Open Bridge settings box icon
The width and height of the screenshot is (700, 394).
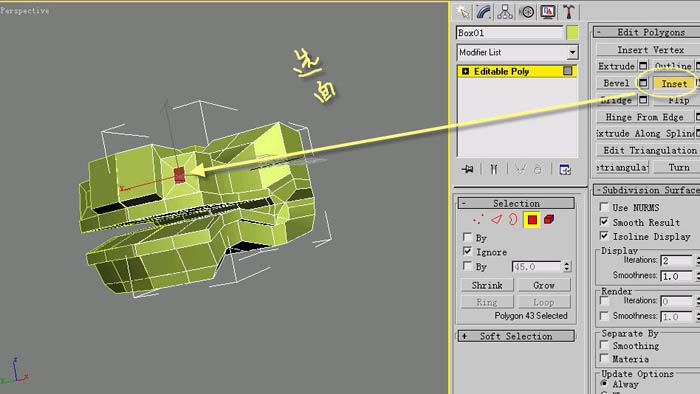[x=643, y=100]
